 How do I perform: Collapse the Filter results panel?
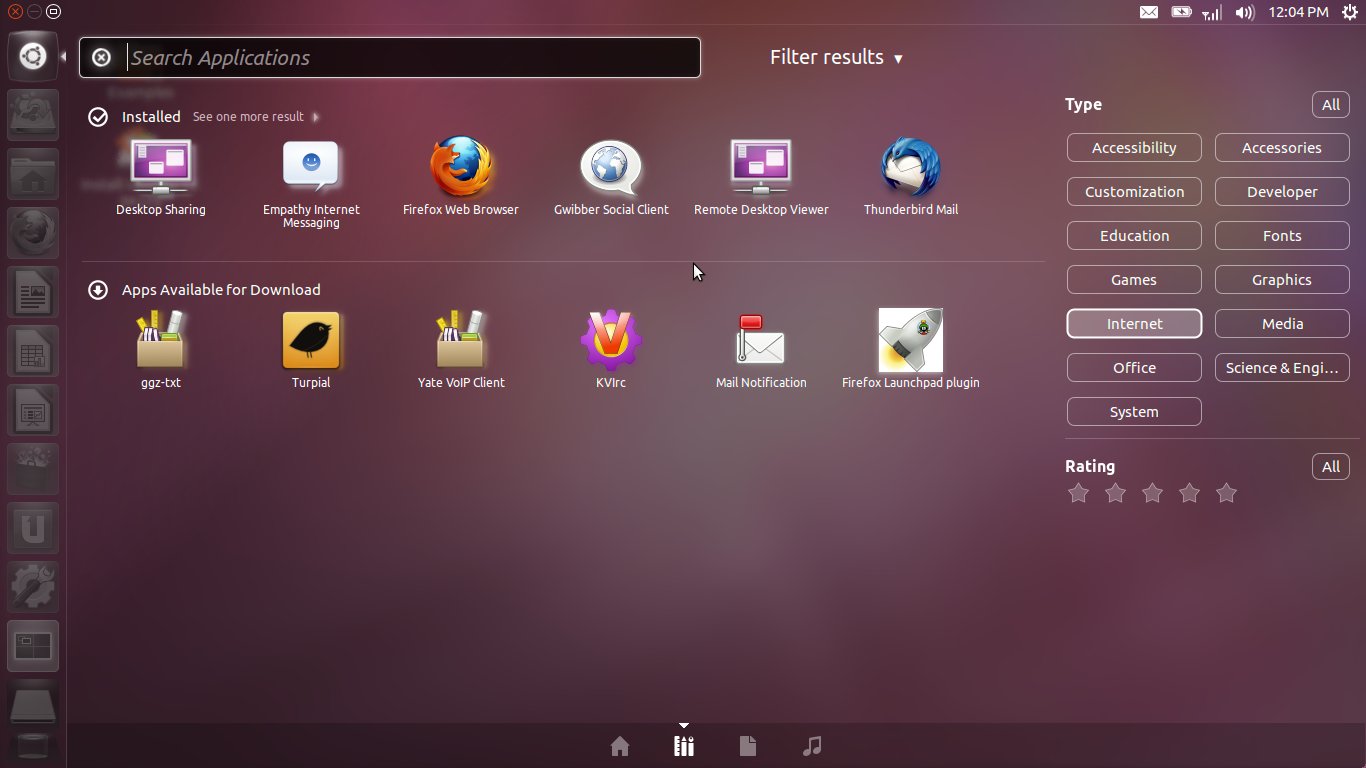(836, 58)
